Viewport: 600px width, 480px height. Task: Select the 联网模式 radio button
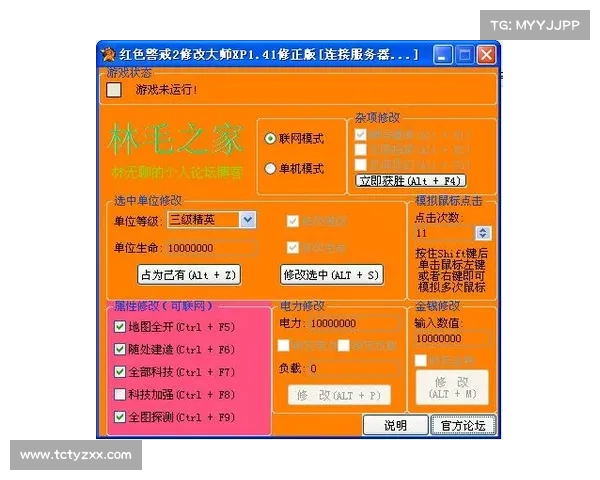(x=270, y=138)
